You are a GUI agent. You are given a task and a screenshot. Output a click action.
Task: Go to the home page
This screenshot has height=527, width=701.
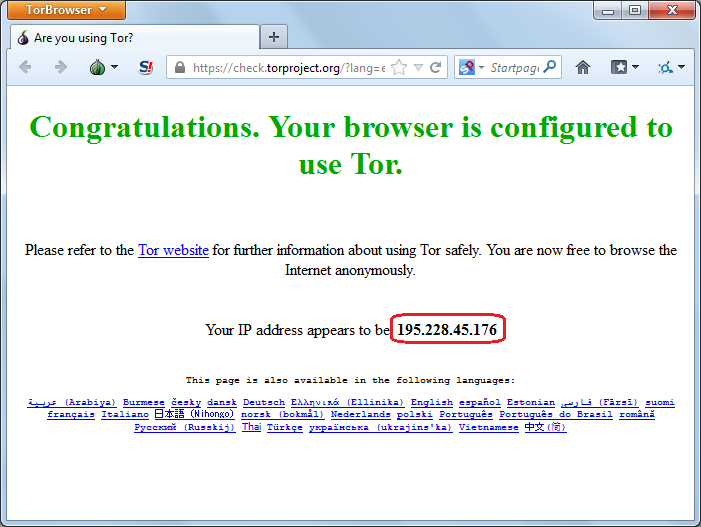583,67
